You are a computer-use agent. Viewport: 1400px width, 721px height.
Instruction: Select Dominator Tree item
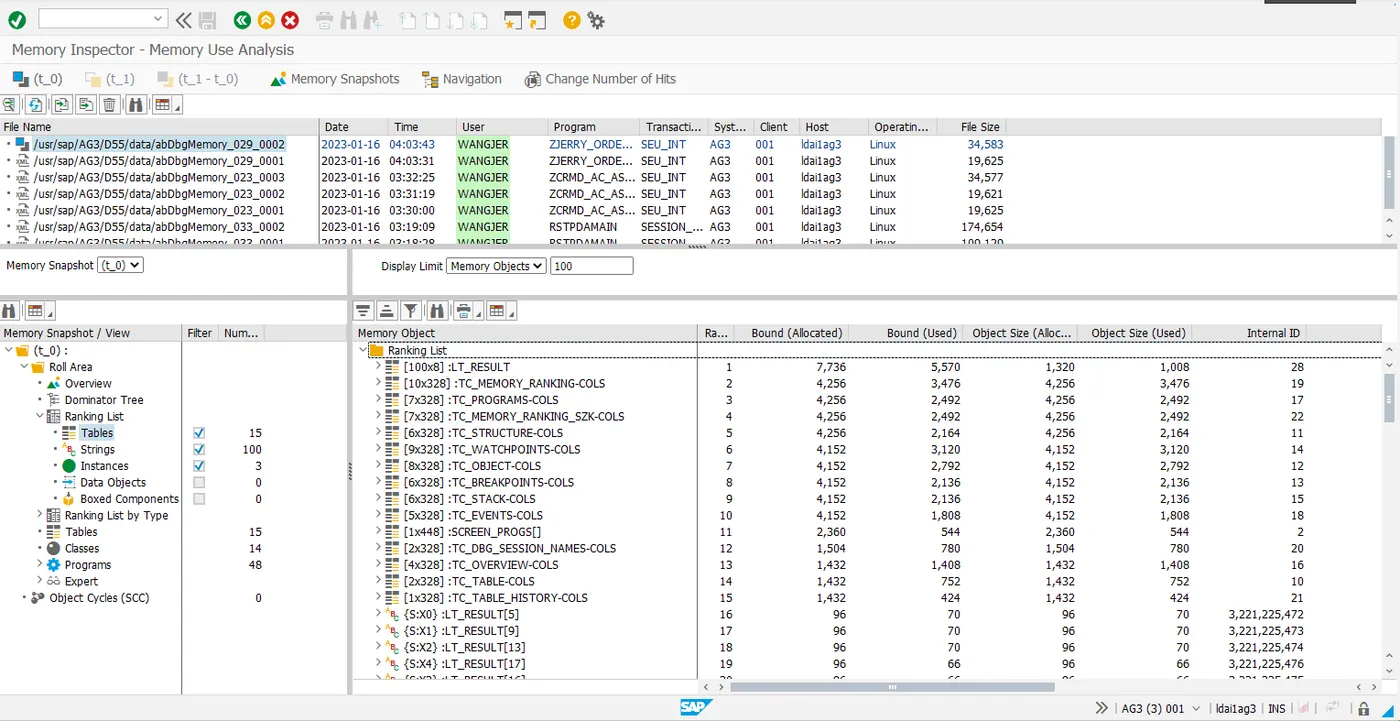[x=104, y=400]
